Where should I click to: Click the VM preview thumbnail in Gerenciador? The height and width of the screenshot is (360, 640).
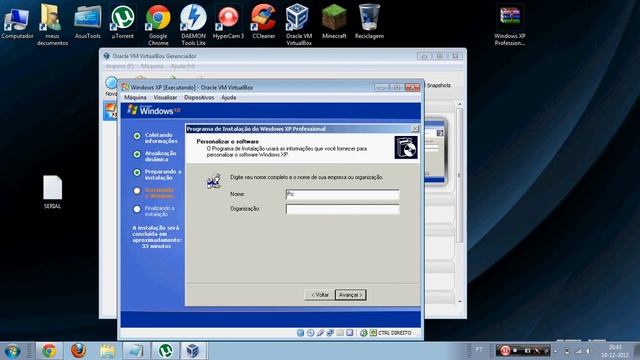[435, 152]
